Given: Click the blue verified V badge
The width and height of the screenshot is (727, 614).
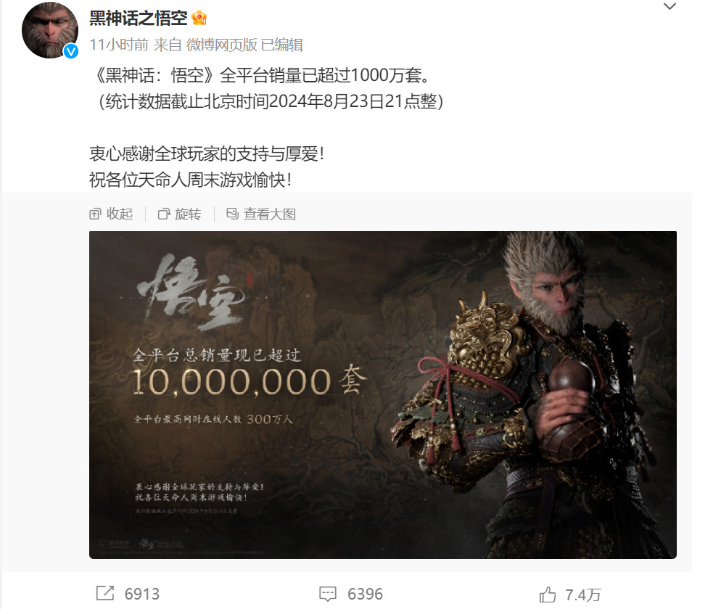Looking at the screenshot, I should (70, 51).
